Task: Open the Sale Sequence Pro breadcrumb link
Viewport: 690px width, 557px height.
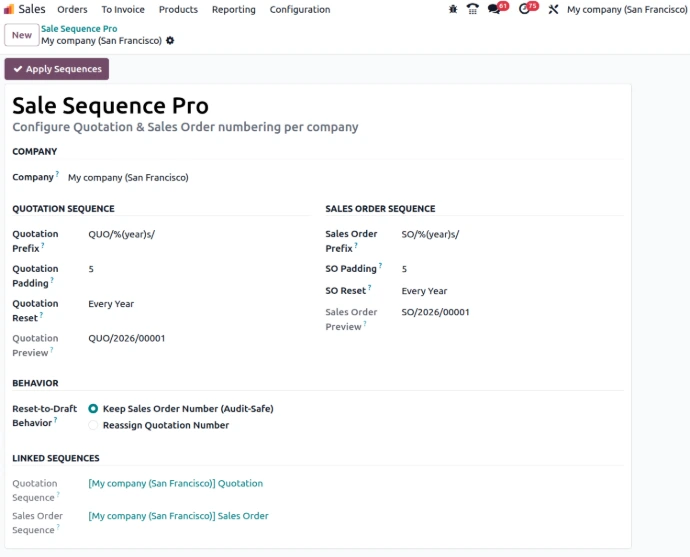Action: 79,29
